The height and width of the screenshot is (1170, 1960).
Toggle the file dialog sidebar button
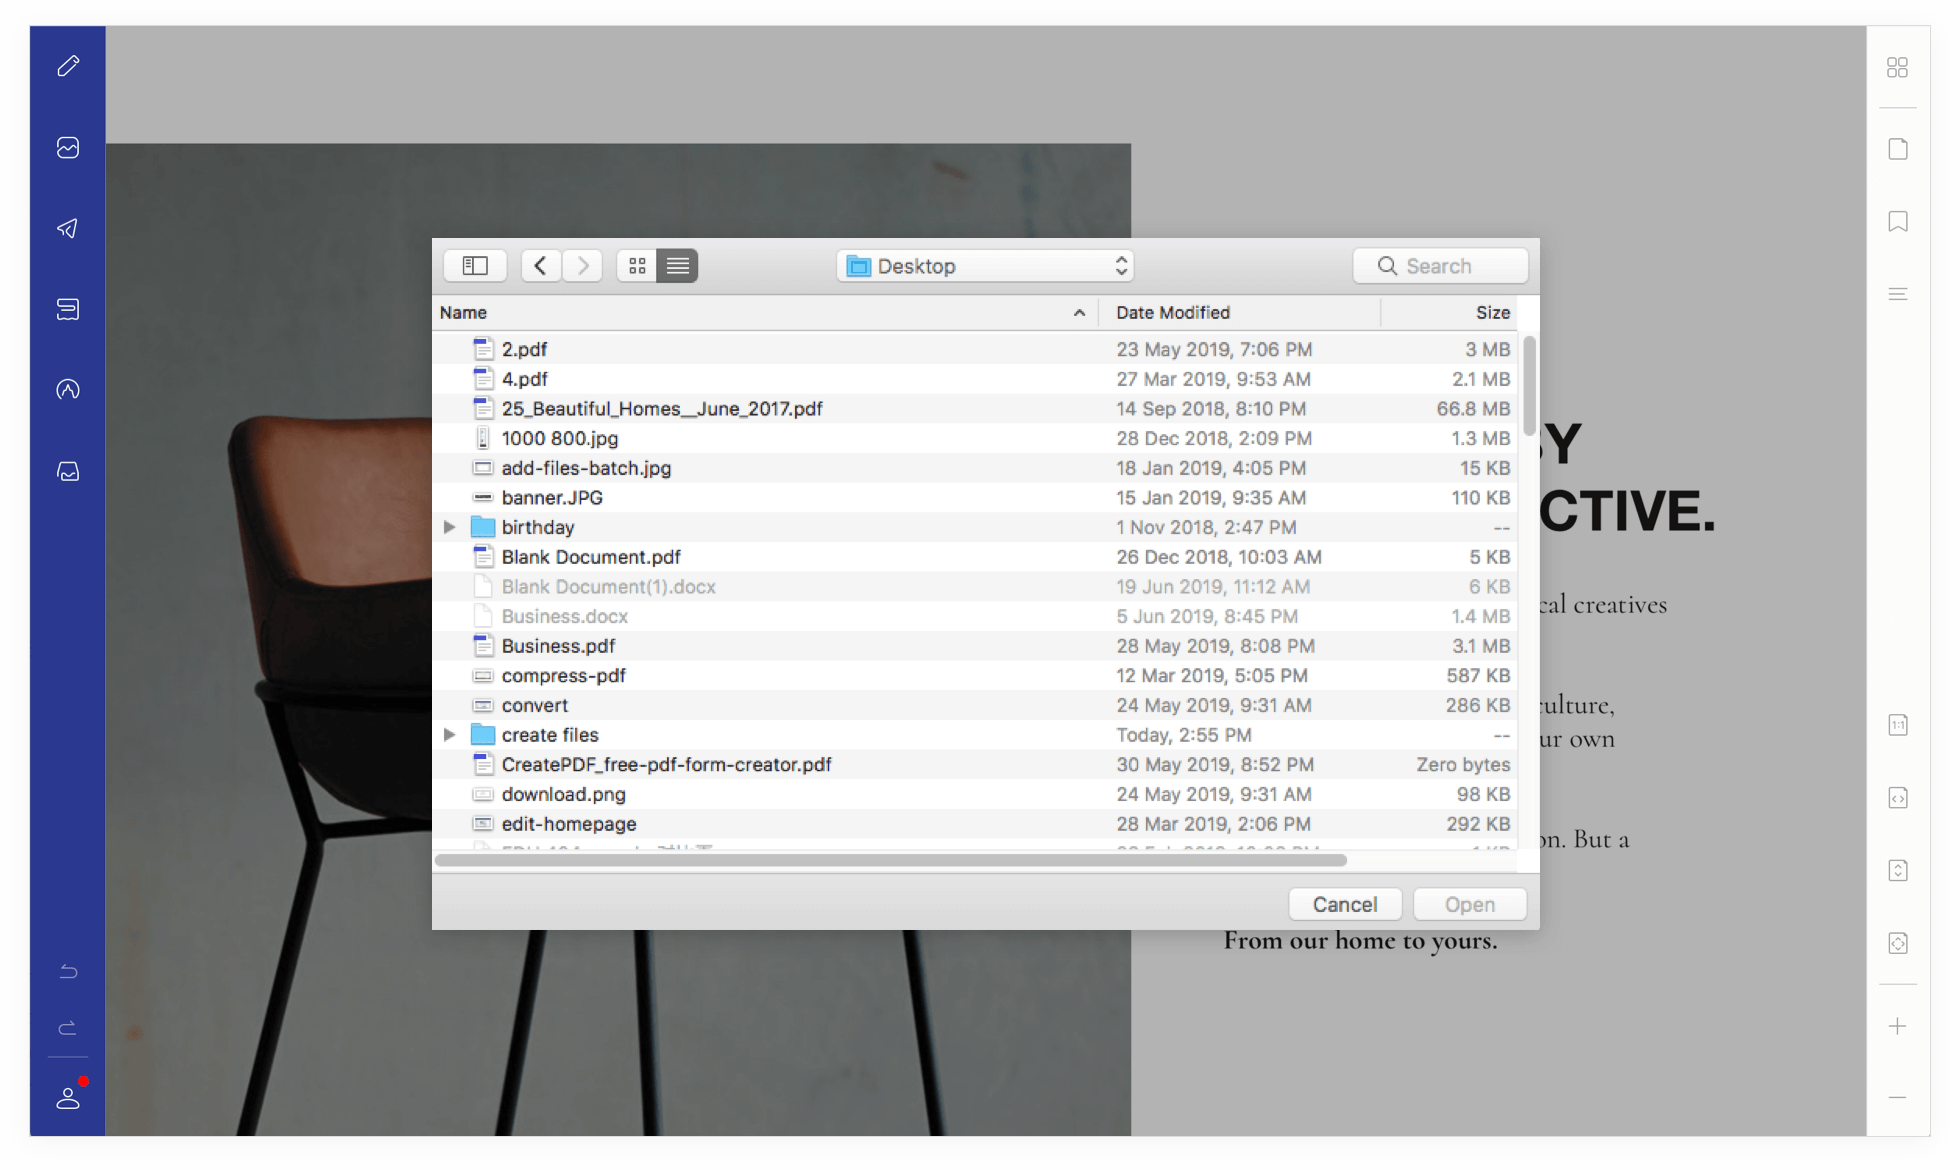pyautogui.click(x=475, y=266)
